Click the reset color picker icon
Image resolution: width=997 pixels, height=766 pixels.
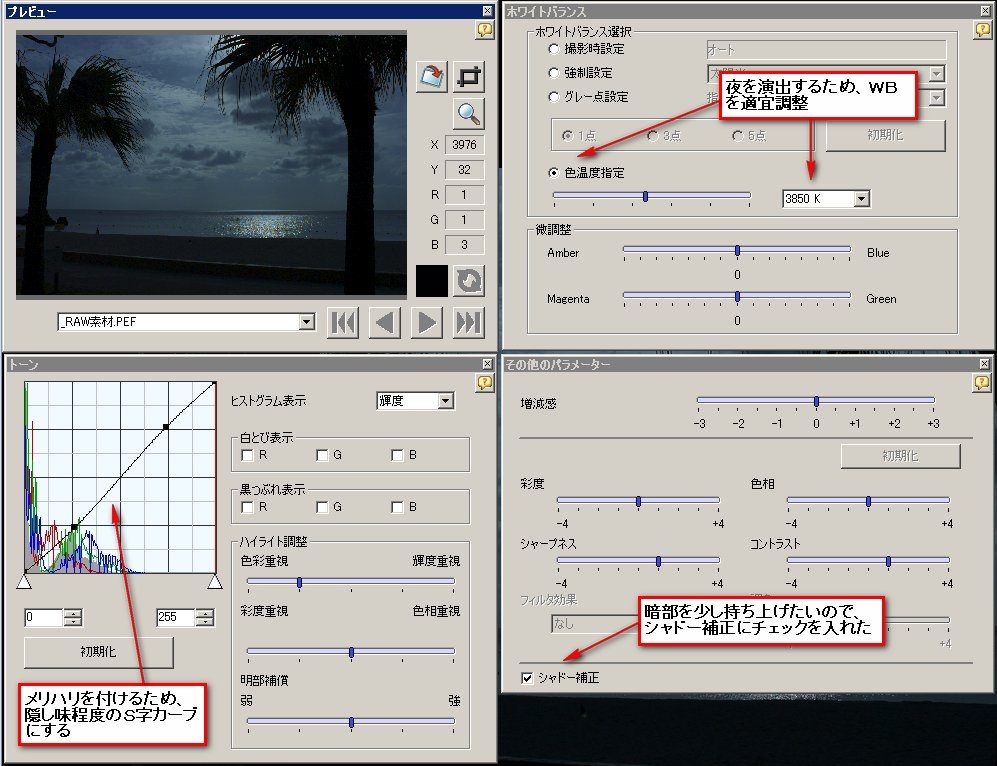(469, 281)
